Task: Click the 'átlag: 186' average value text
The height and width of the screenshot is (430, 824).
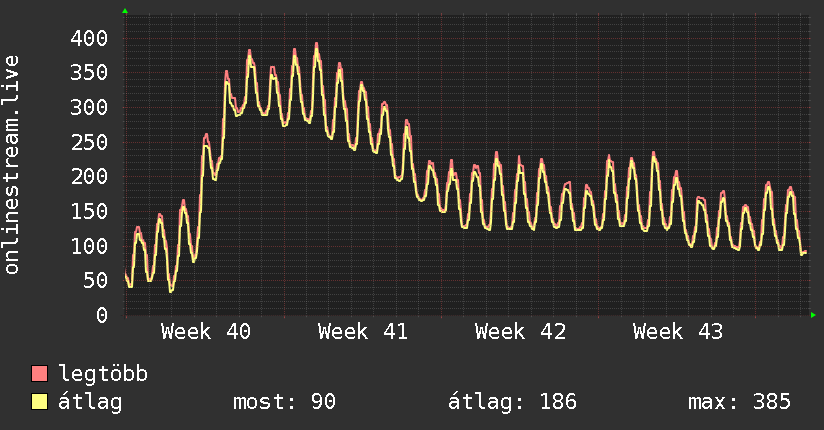Action: (x=512, y=402)
